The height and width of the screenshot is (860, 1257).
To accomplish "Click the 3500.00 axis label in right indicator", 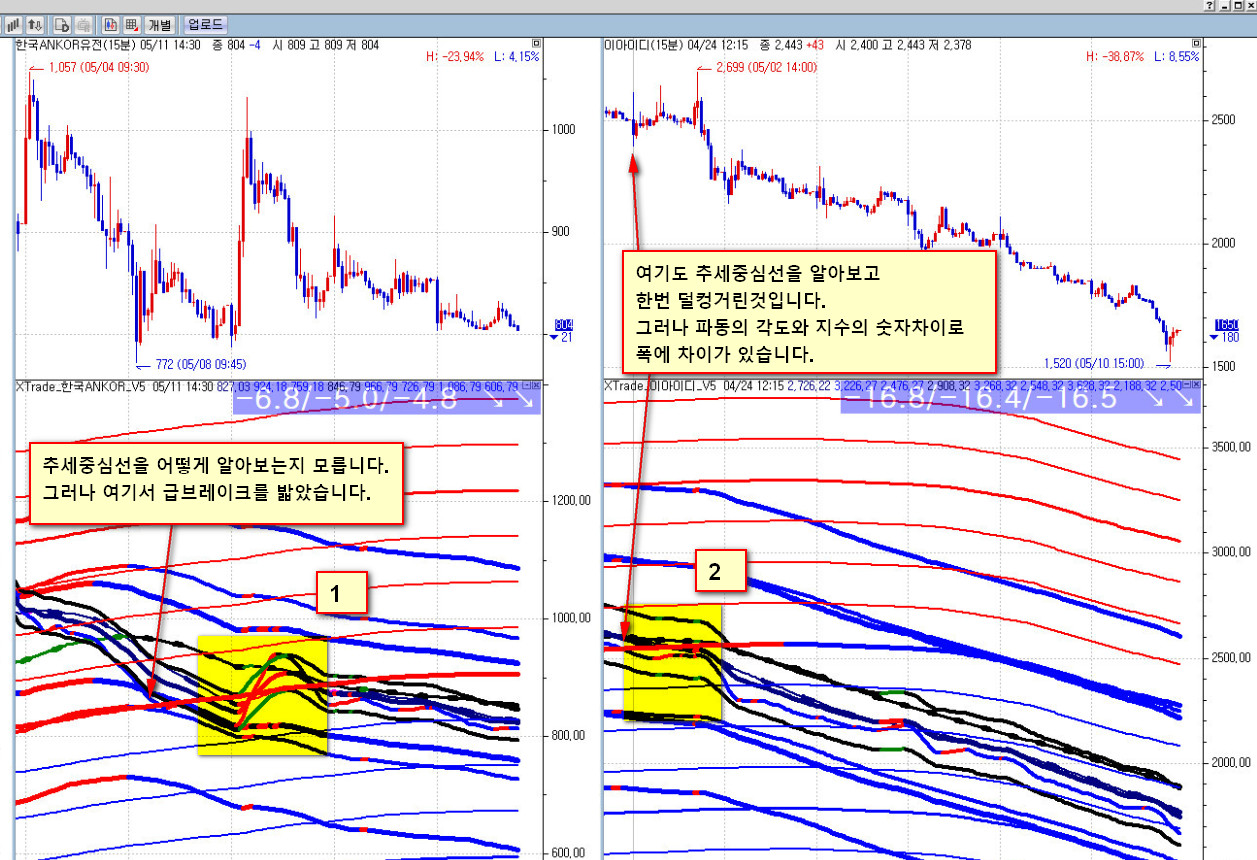I will coord(1230,447).
